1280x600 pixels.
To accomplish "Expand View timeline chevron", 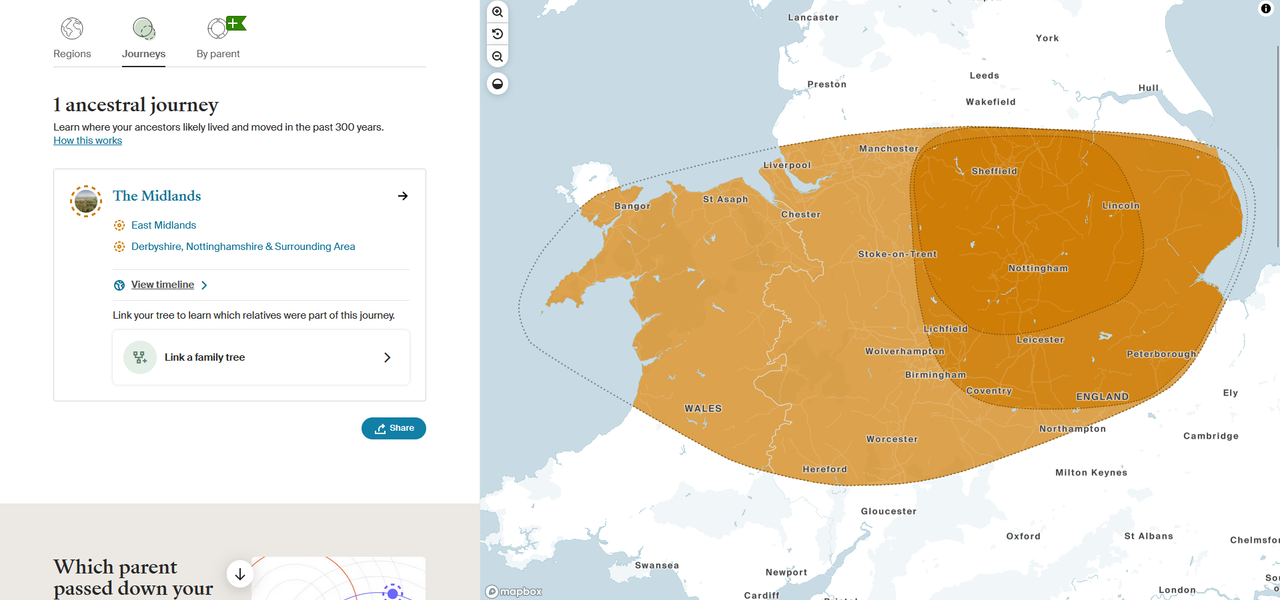I will [204, 285].
